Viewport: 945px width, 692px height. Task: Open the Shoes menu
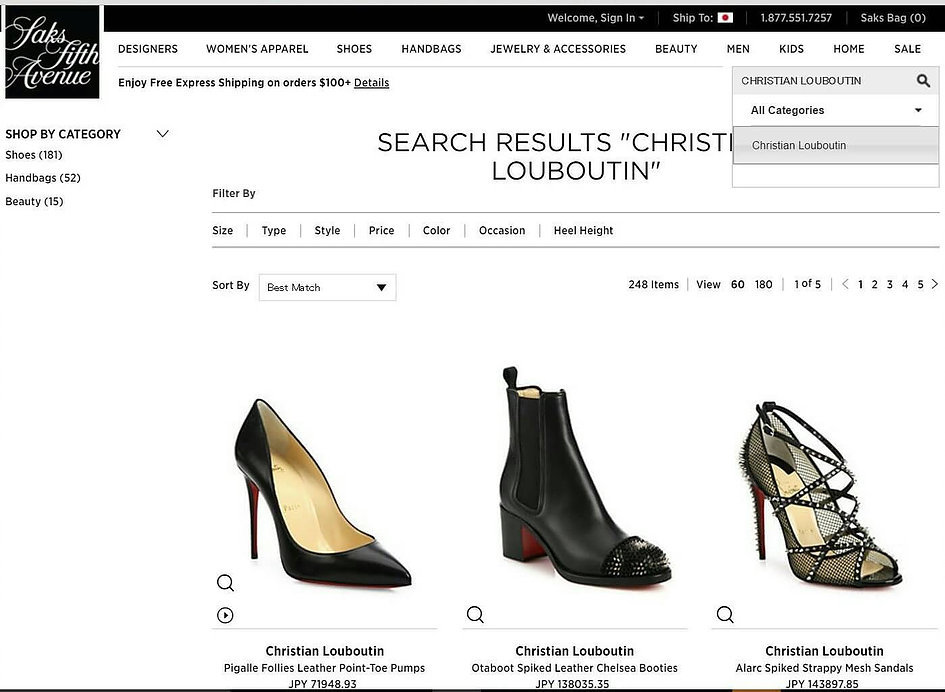click(354, 49)
